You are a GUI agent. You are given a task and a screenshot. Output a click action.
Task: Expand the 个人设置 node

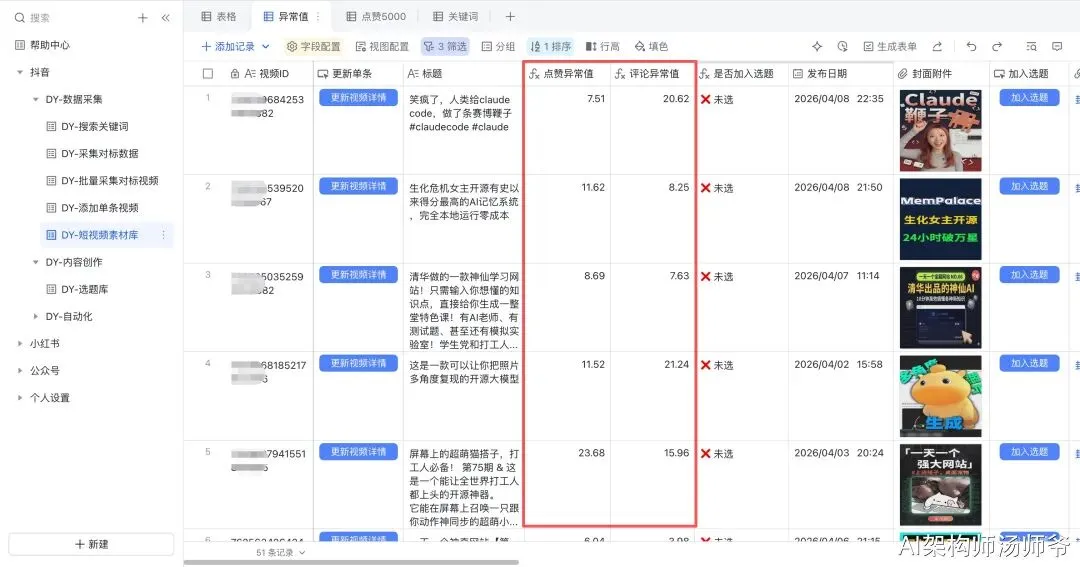coord(20,398)
